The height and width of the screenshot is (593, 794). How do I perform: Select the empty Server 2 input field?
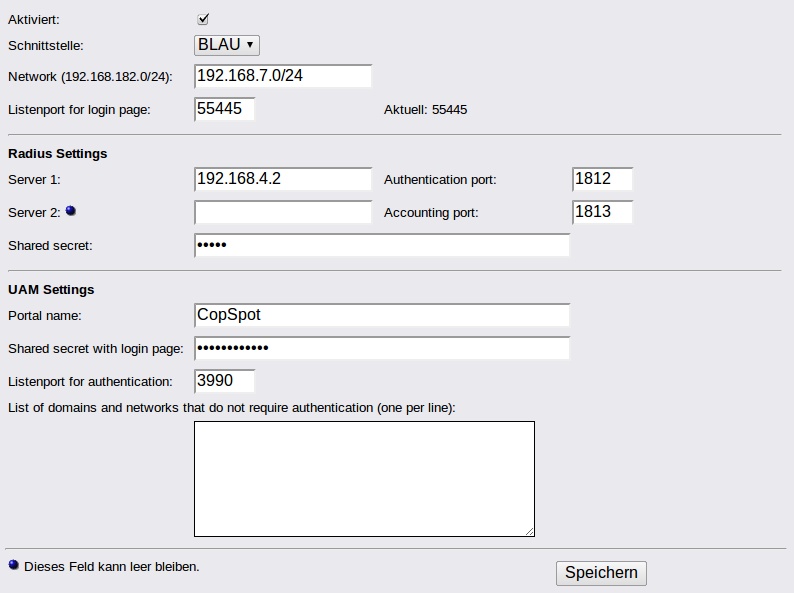pos(283,212)
